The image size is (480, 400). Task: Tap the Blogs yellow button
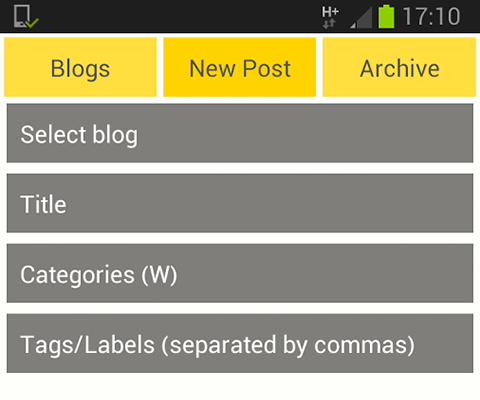[x=80, y=67]
